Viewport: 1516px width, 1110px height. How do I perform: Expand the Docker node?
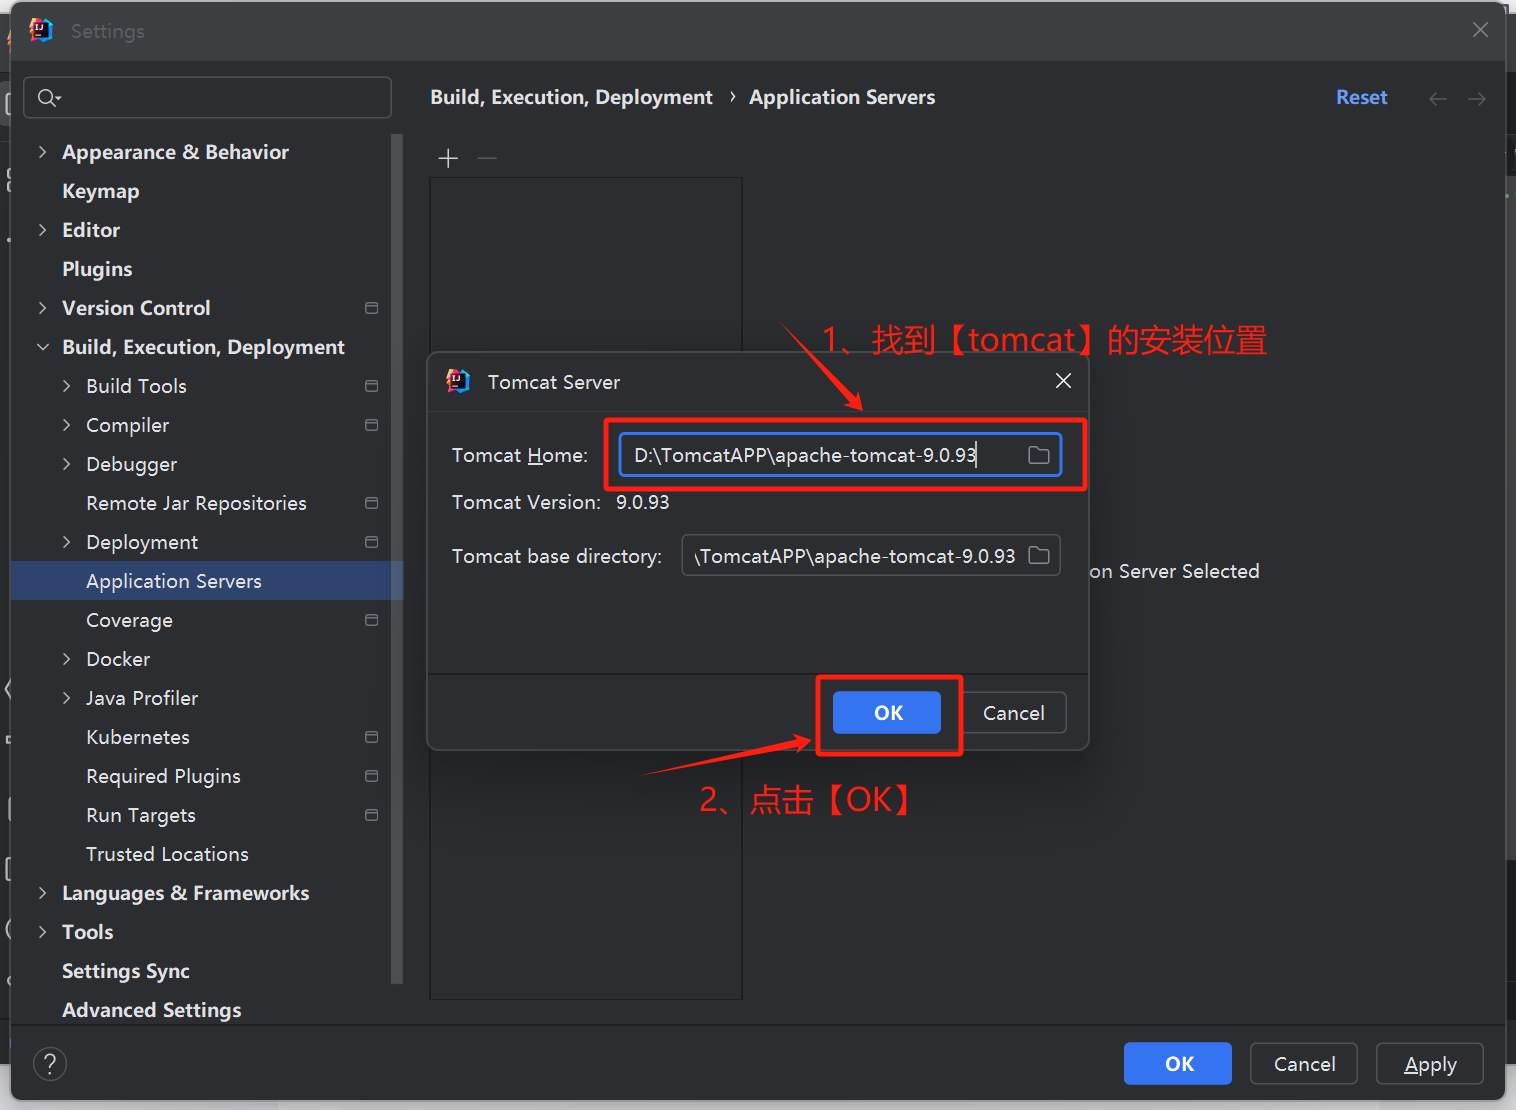[x=66, y=659]
